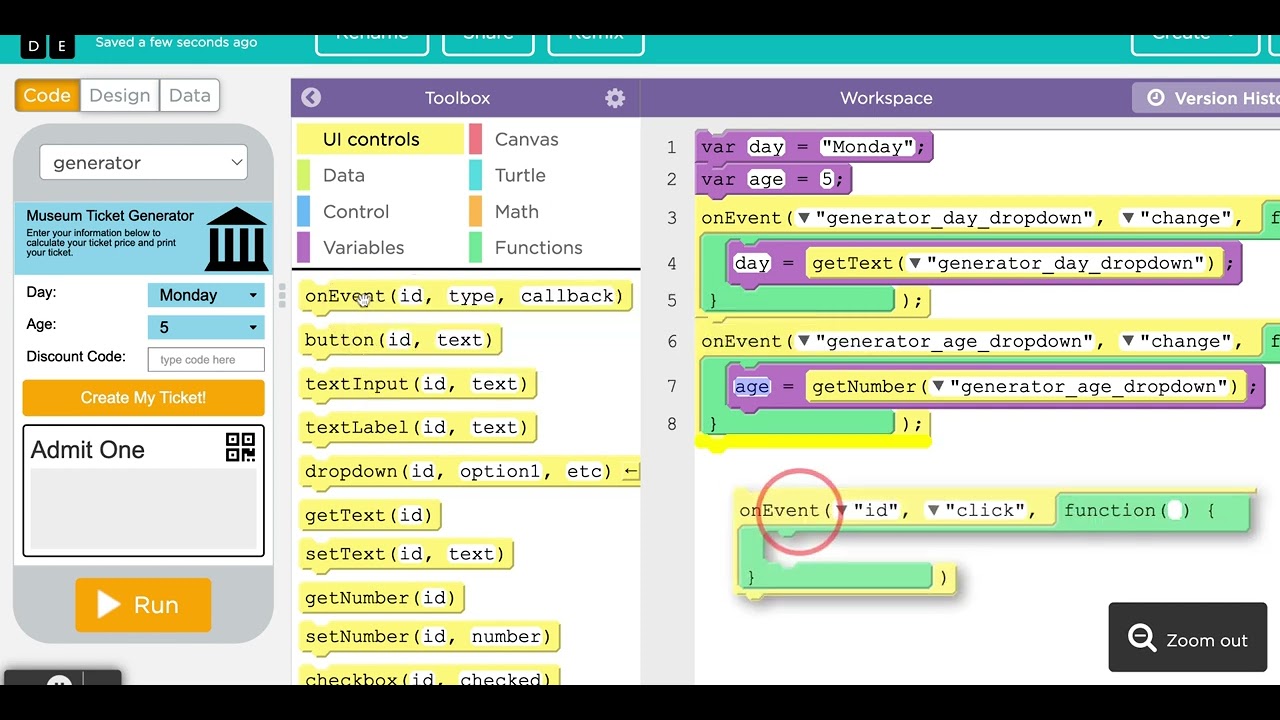
Task: Open the getText id dropdown on line 4
Action: click(914, 263)
